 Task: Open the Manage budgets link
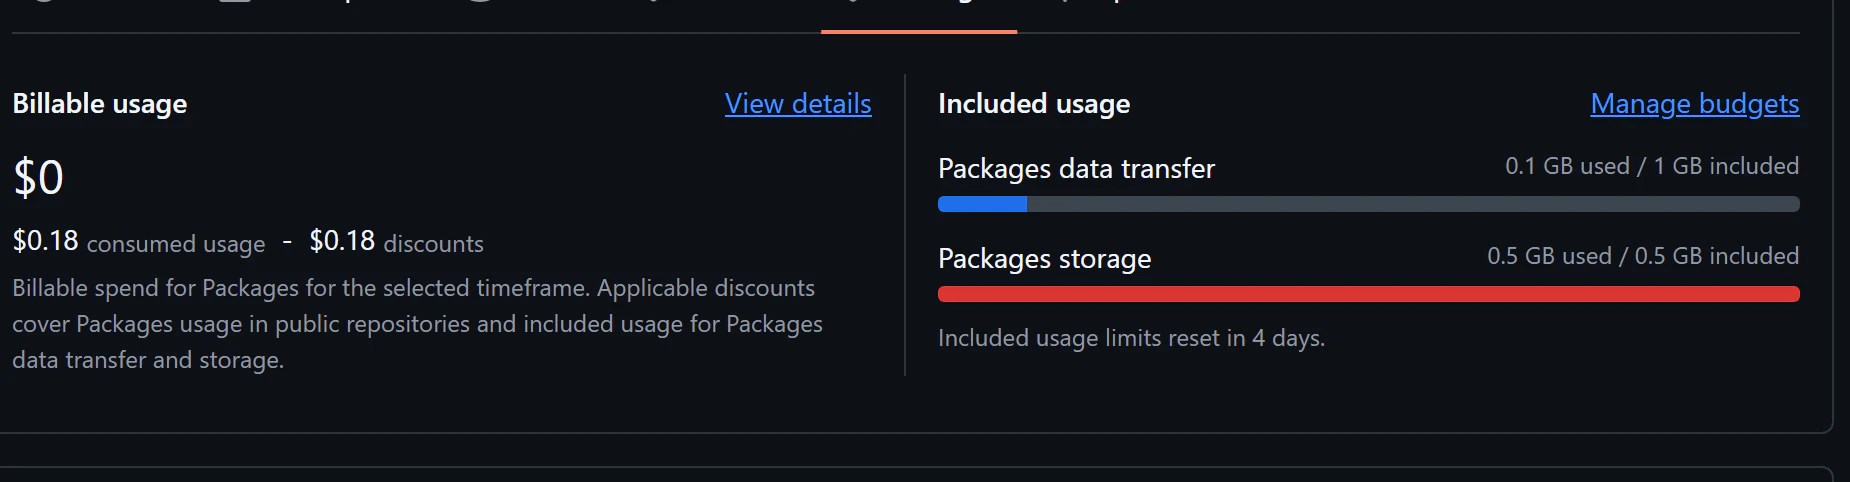[1694, 104]
